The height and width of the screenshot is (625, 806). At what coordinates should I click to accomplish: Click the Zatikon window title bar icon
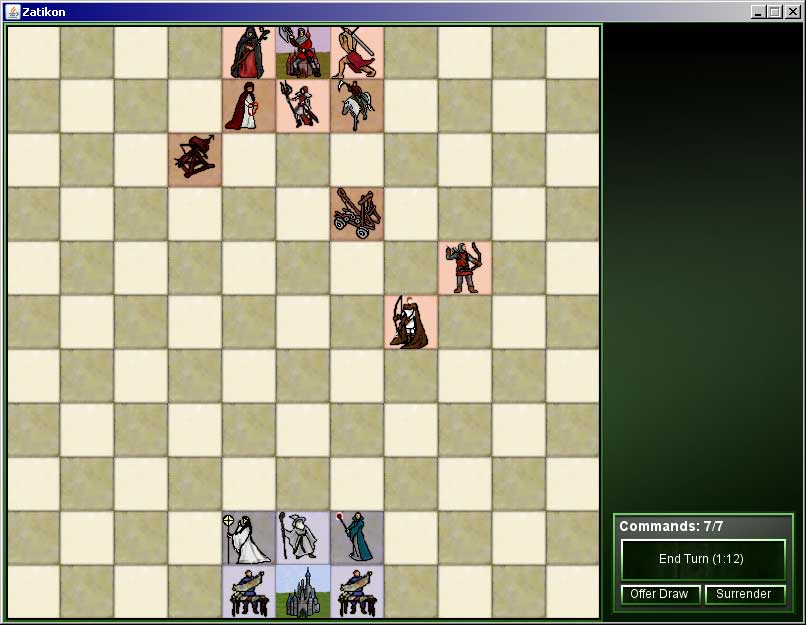12,10
